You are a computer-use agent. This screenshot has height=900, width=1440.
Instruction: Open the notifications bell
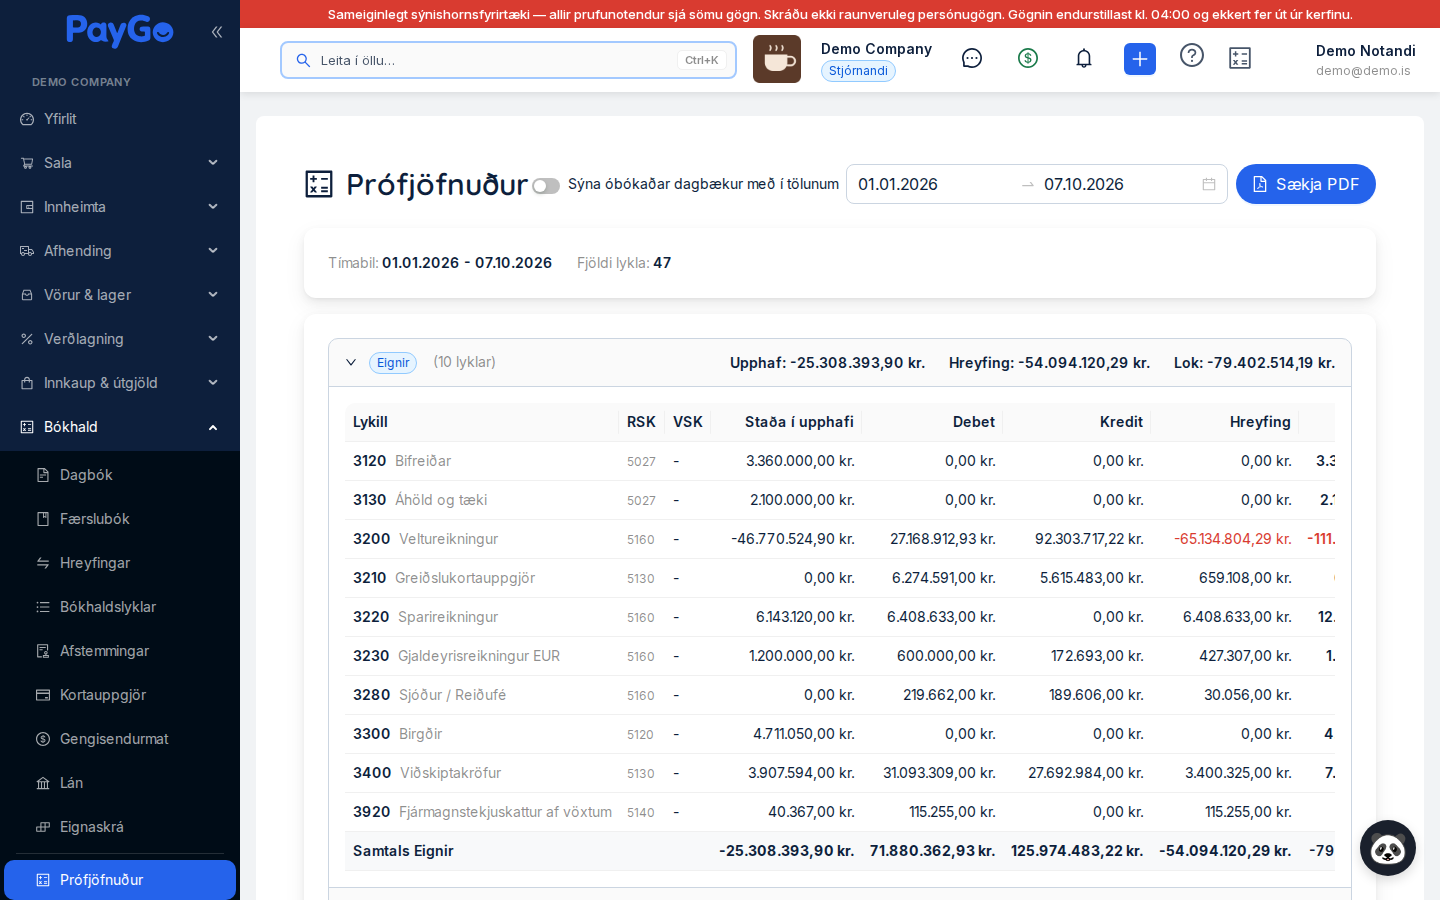(1084, 58)
